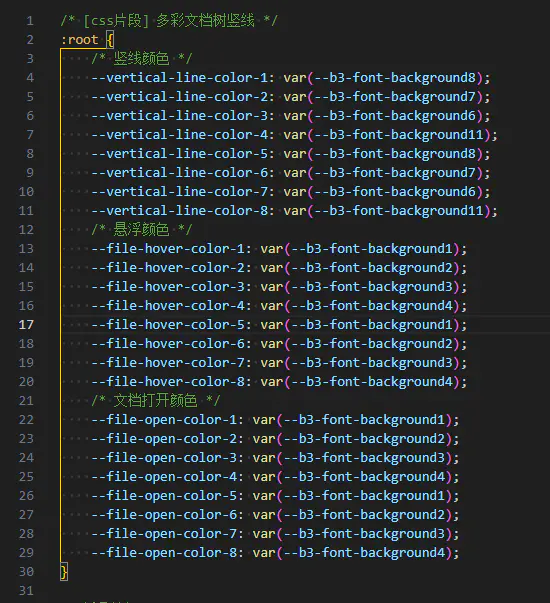The height and width of the screenshot is (603, 550).
Task: Click value "--b3-font-background11" on line 11
Action: 399,210
